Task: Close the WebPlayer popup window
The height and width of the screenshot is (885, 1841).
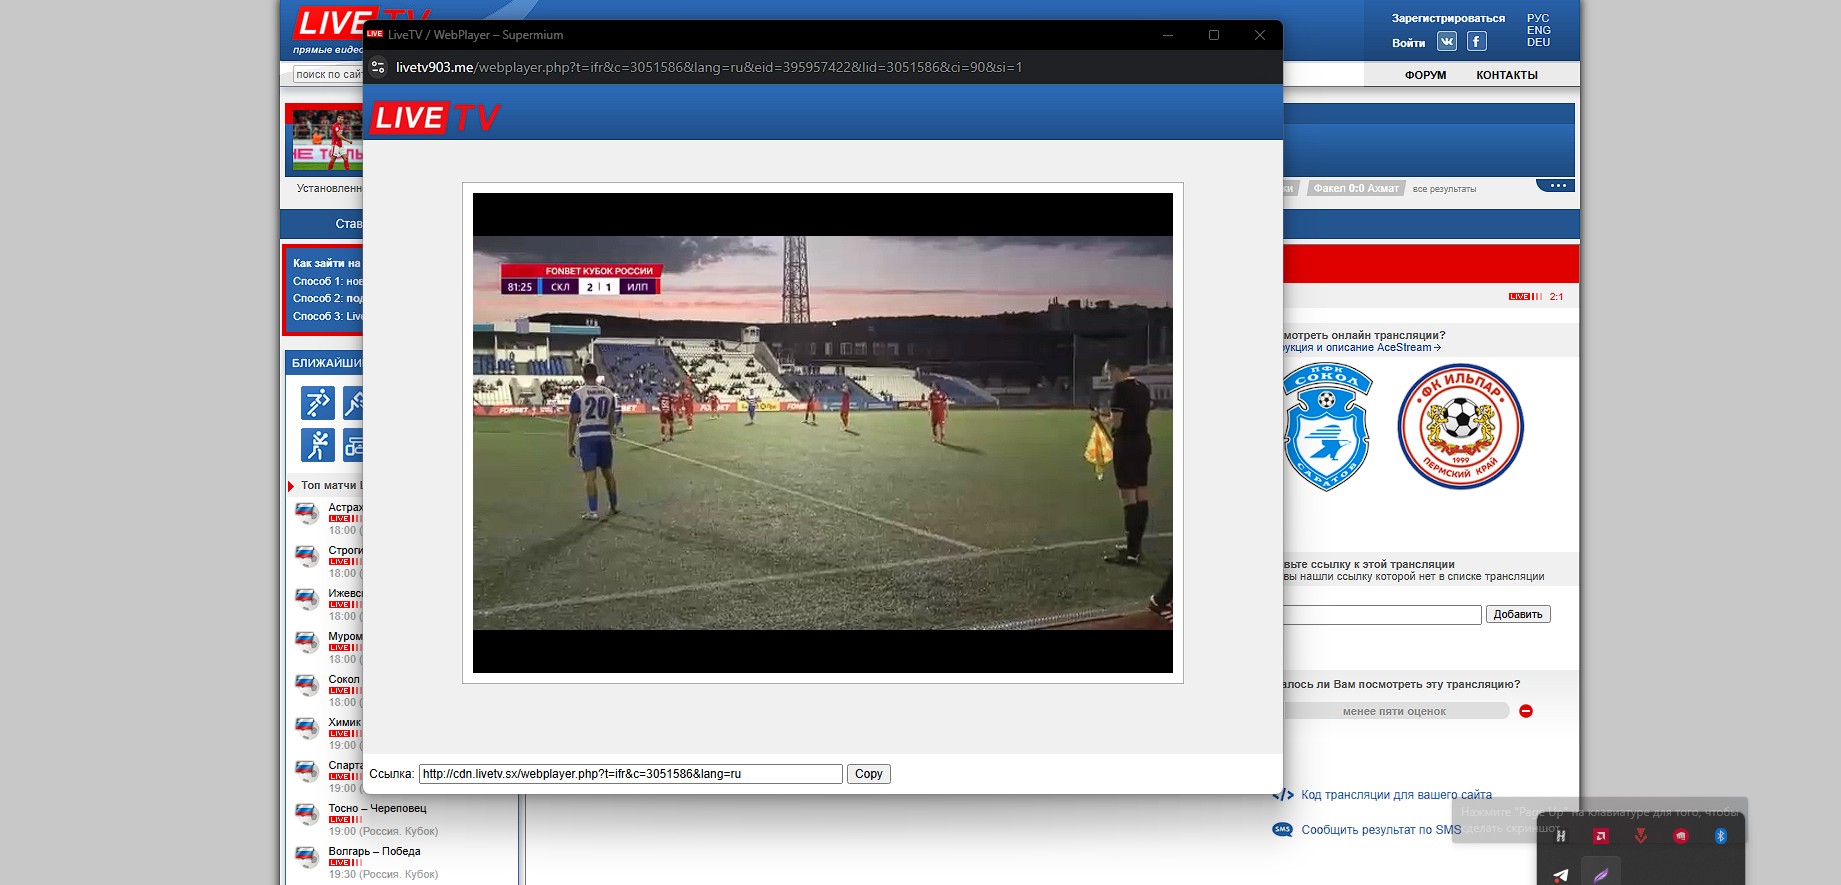Action: pos(1260,35)
